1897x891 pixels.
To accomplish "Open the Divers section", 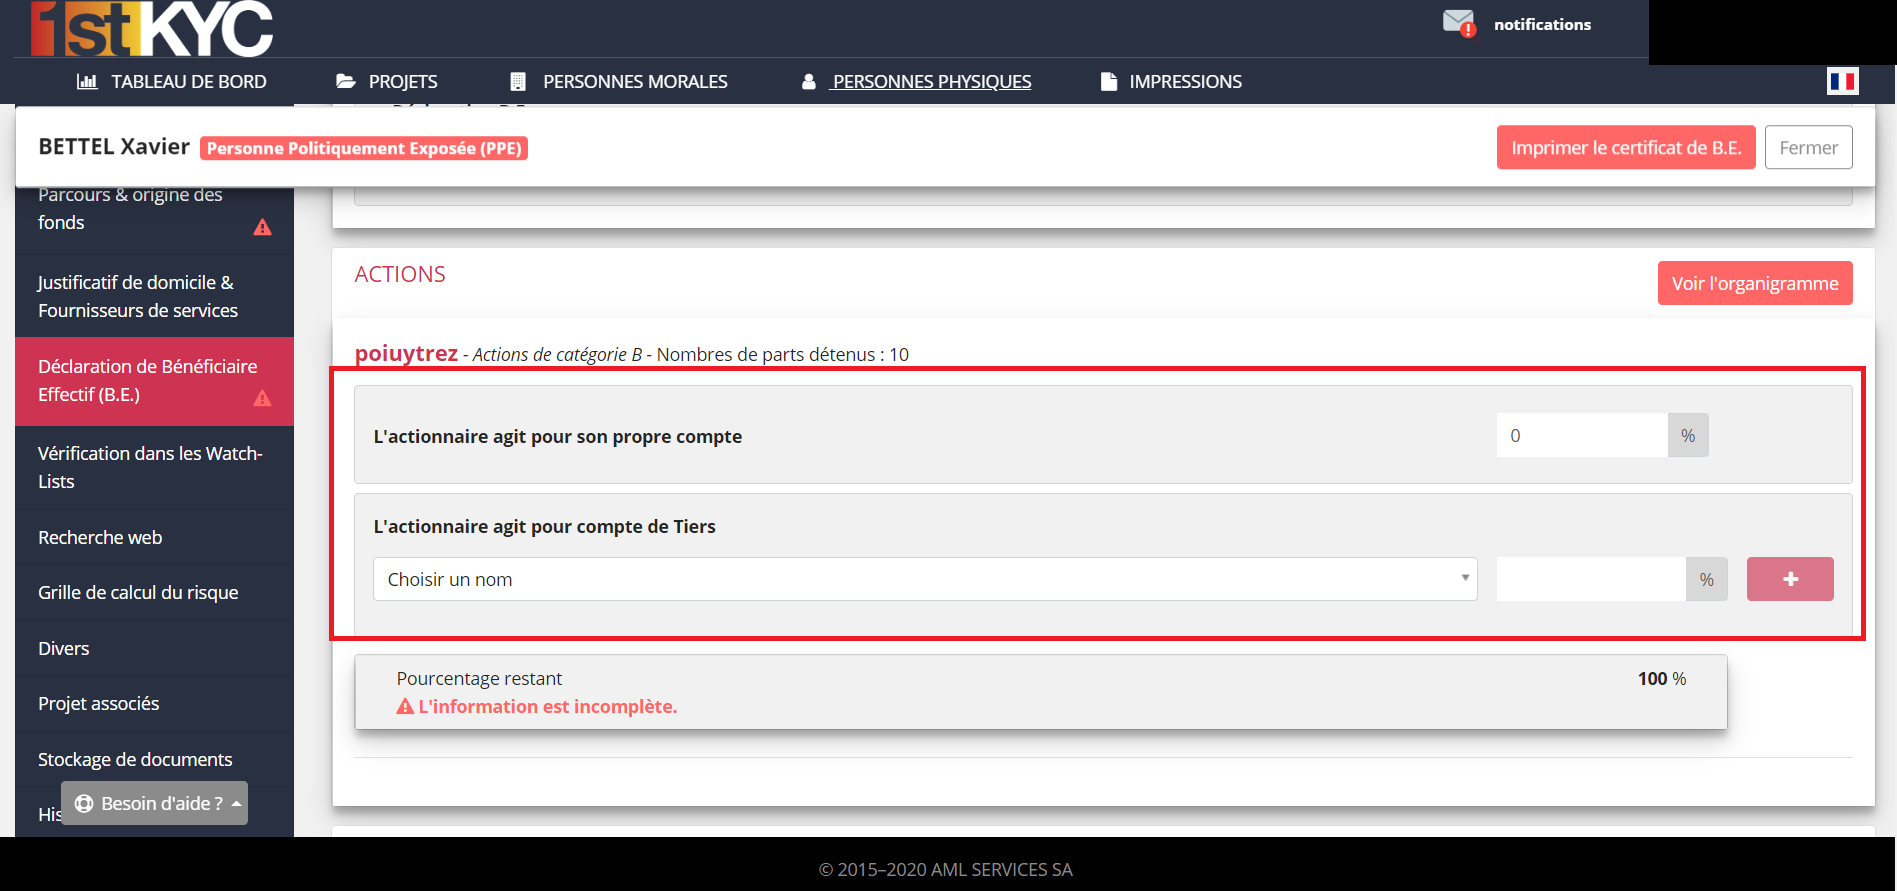I will pyautogui.click(x=155, y=648).
